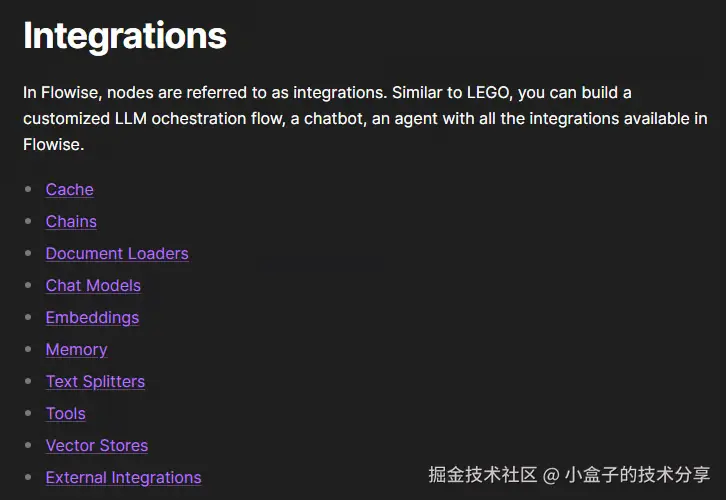Click the 小盒子的技术分享 author watermark
Viewport: 726px width, 500px height.
(x=637, y=474)
